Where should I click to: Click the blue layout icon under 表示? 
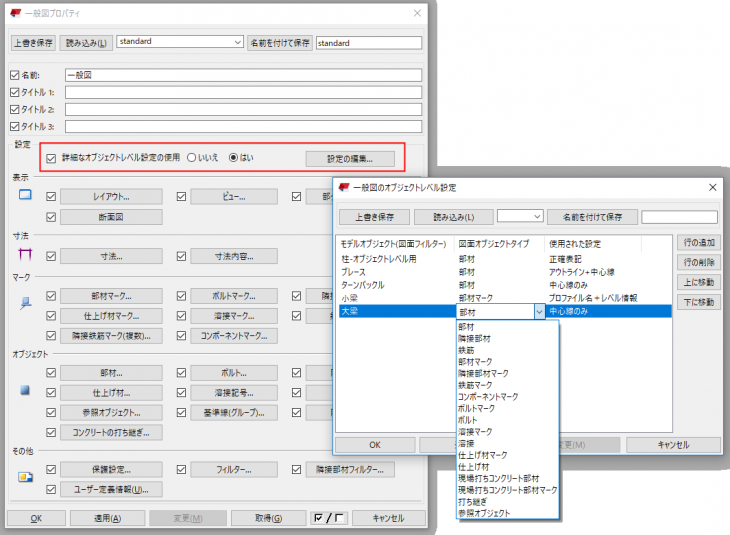(x=27, y=195)
